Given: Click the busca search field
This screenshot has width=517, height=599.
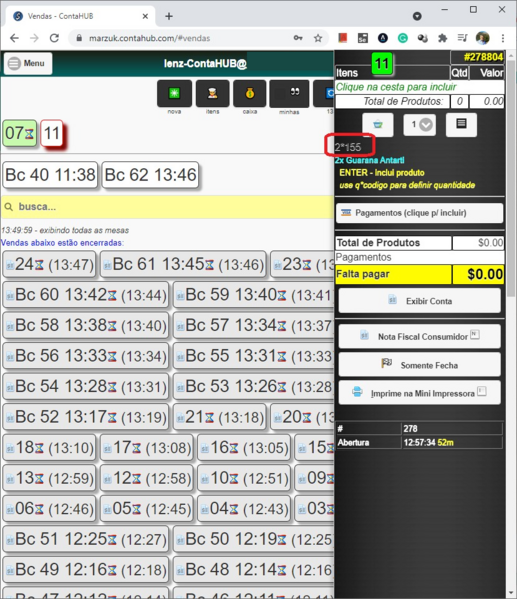Looking at the screenshot, I should (167, 207).
